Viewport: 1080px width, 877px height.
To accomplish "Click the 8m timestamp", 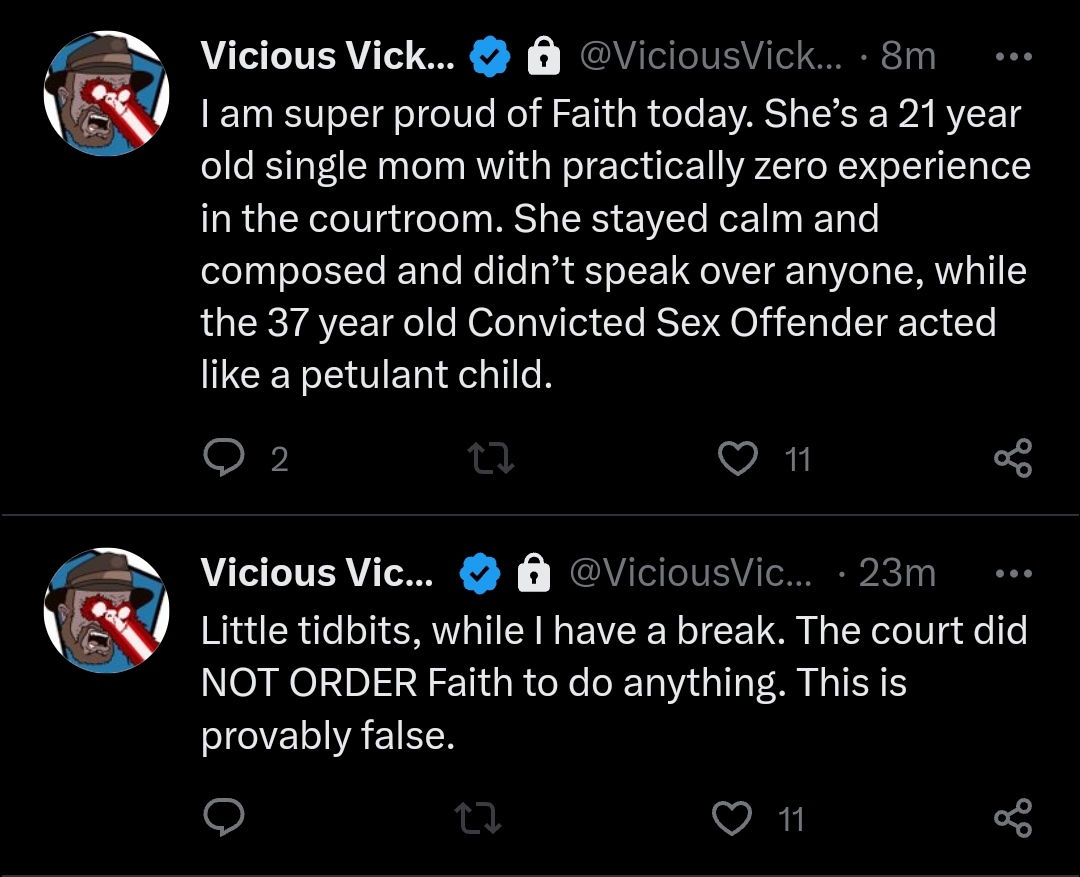I will (908, 56).
